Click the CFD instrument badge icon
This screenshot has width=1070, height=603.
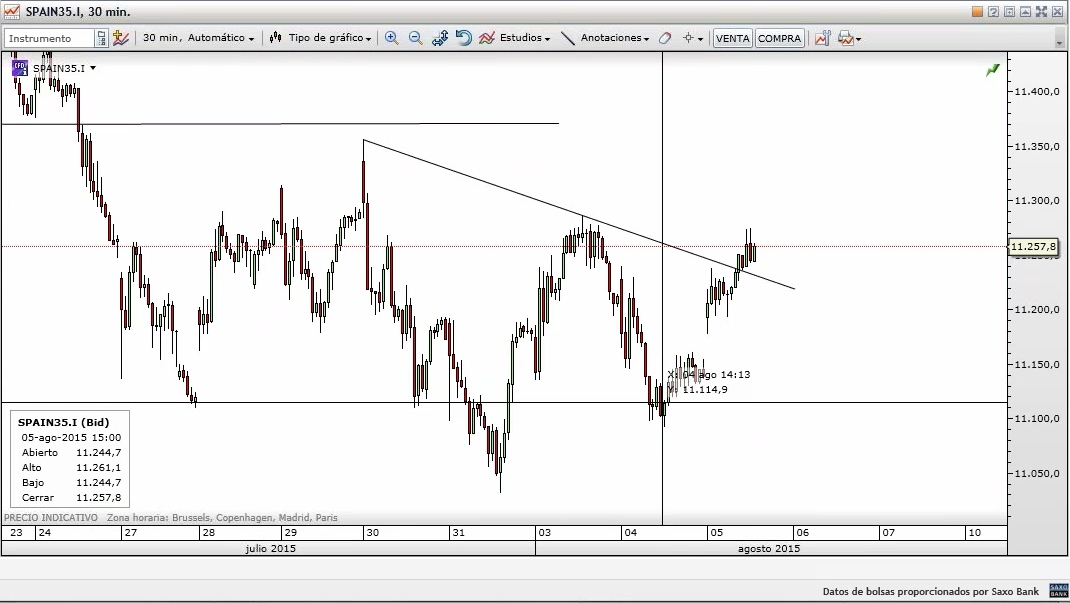click(x=19, y=68)
